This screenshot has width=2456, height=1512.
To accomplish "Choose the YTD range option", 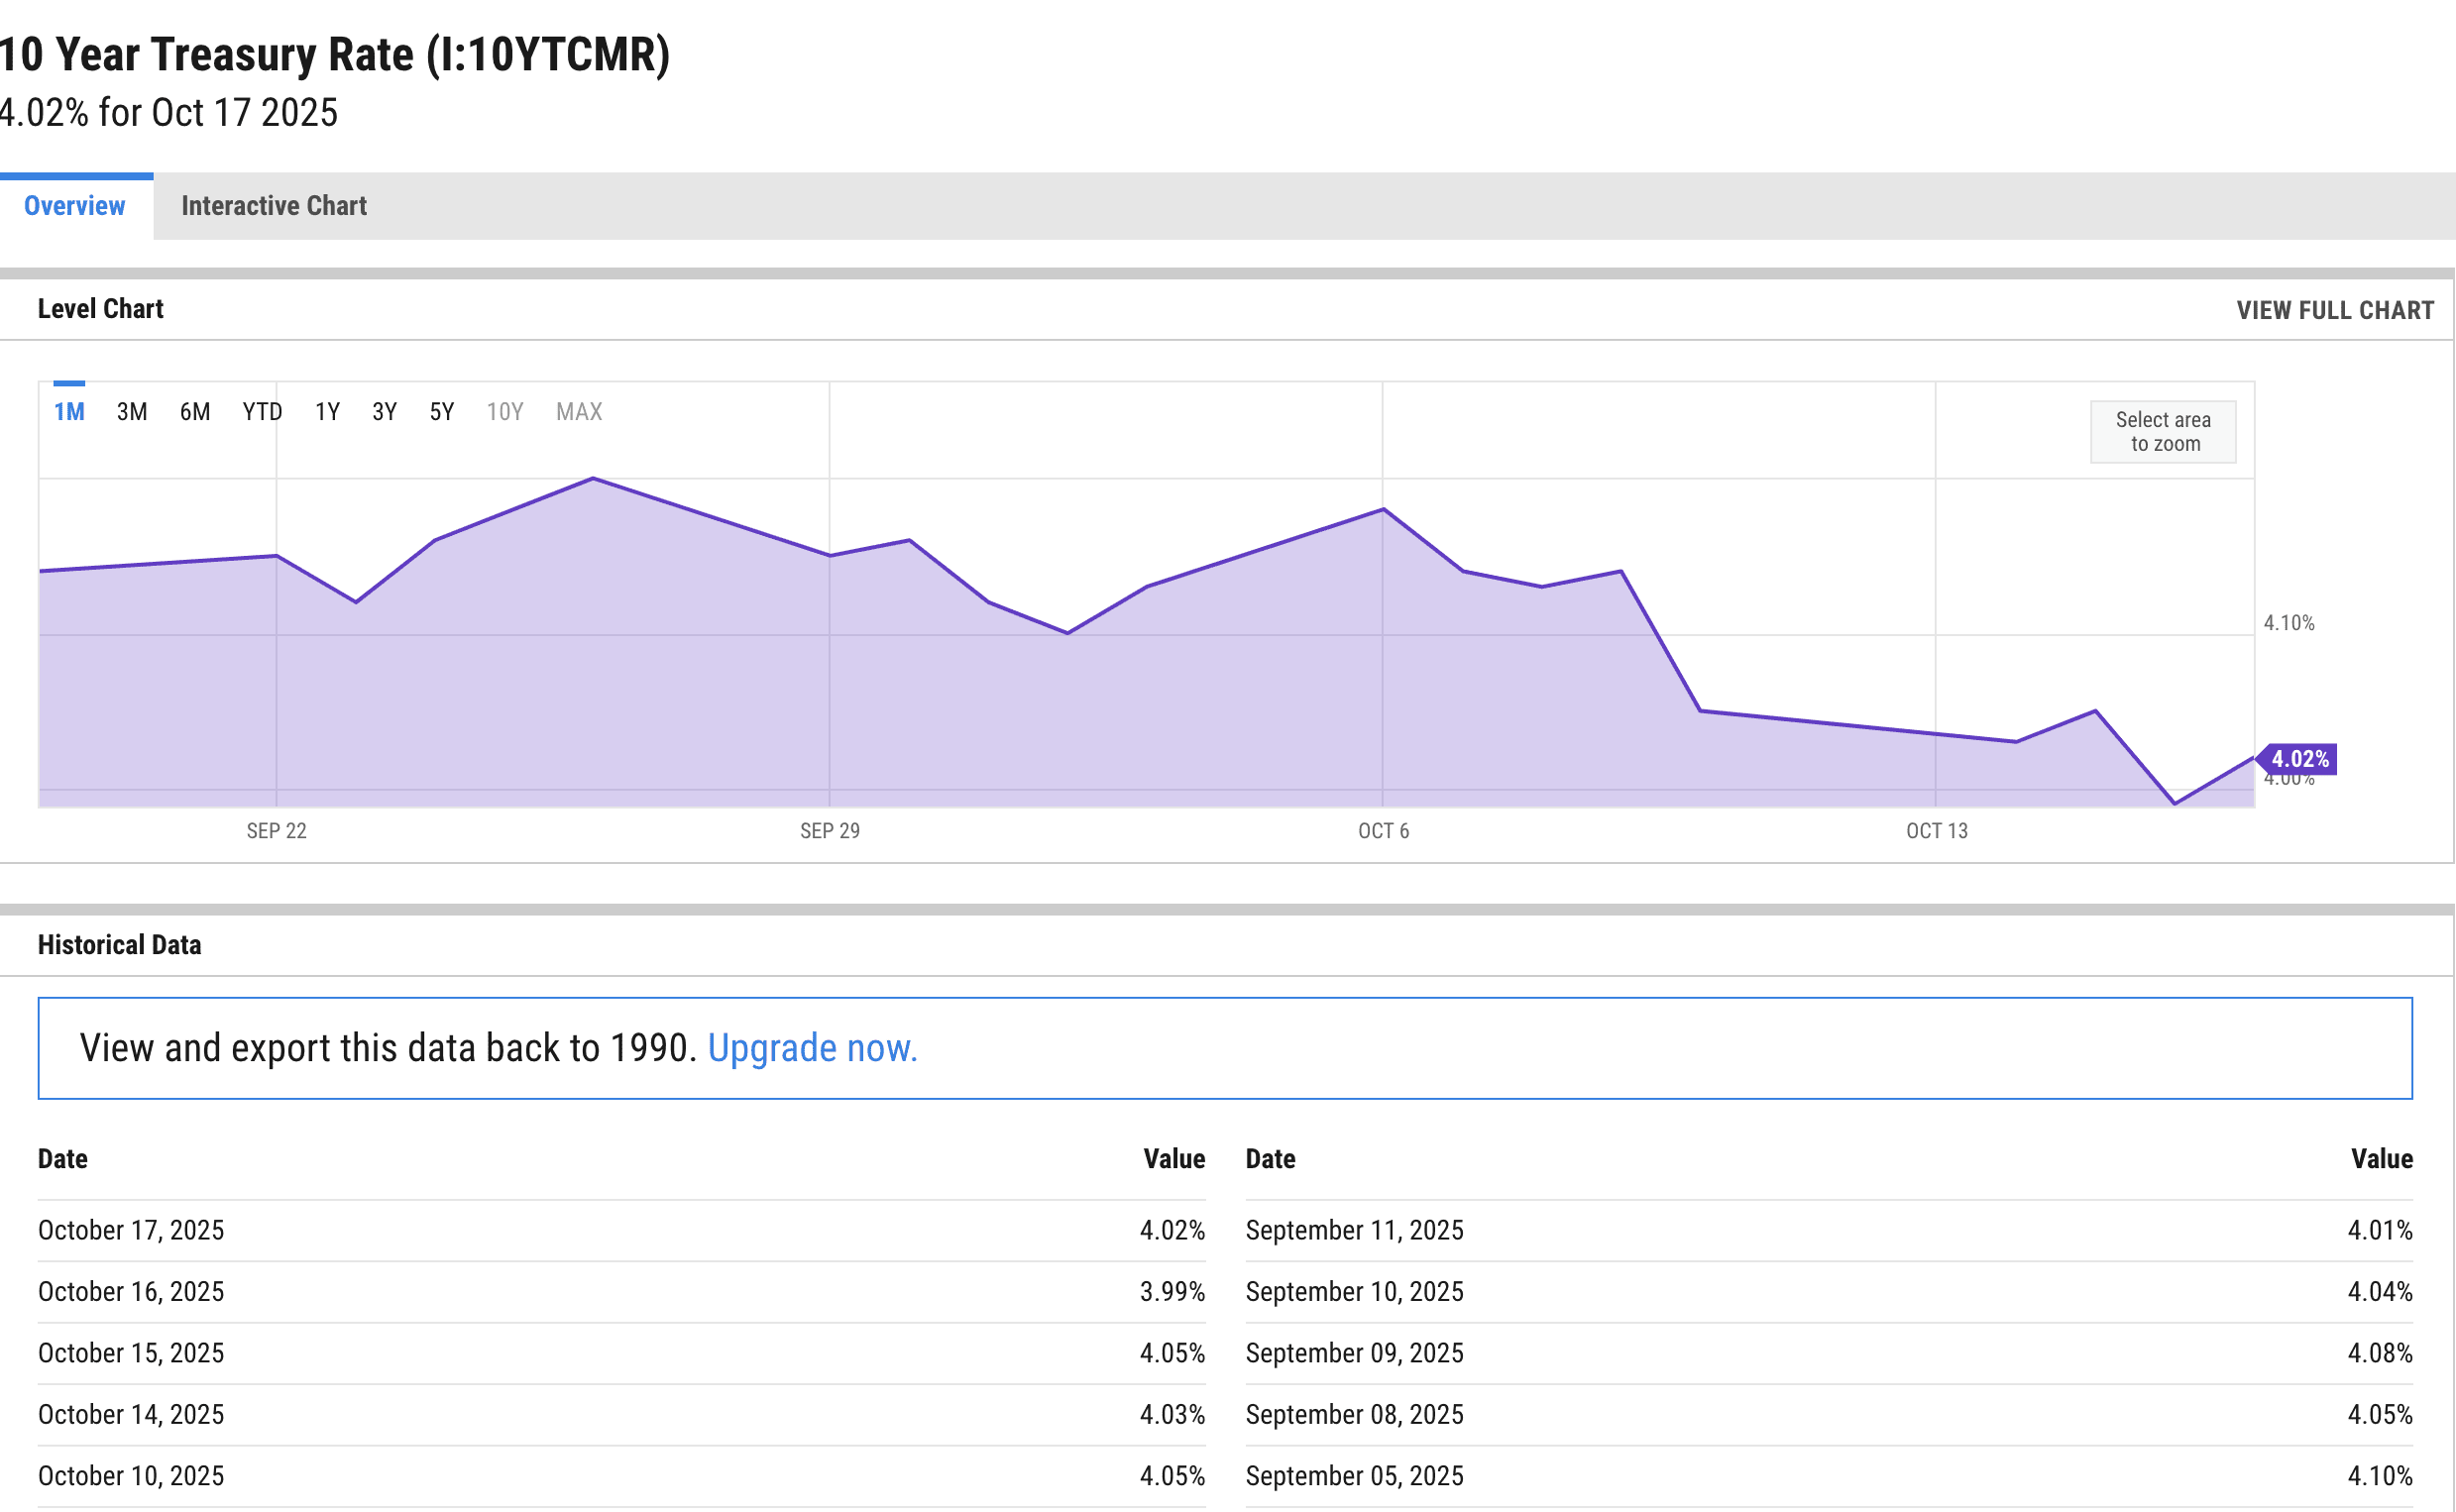I will (262, 412).
